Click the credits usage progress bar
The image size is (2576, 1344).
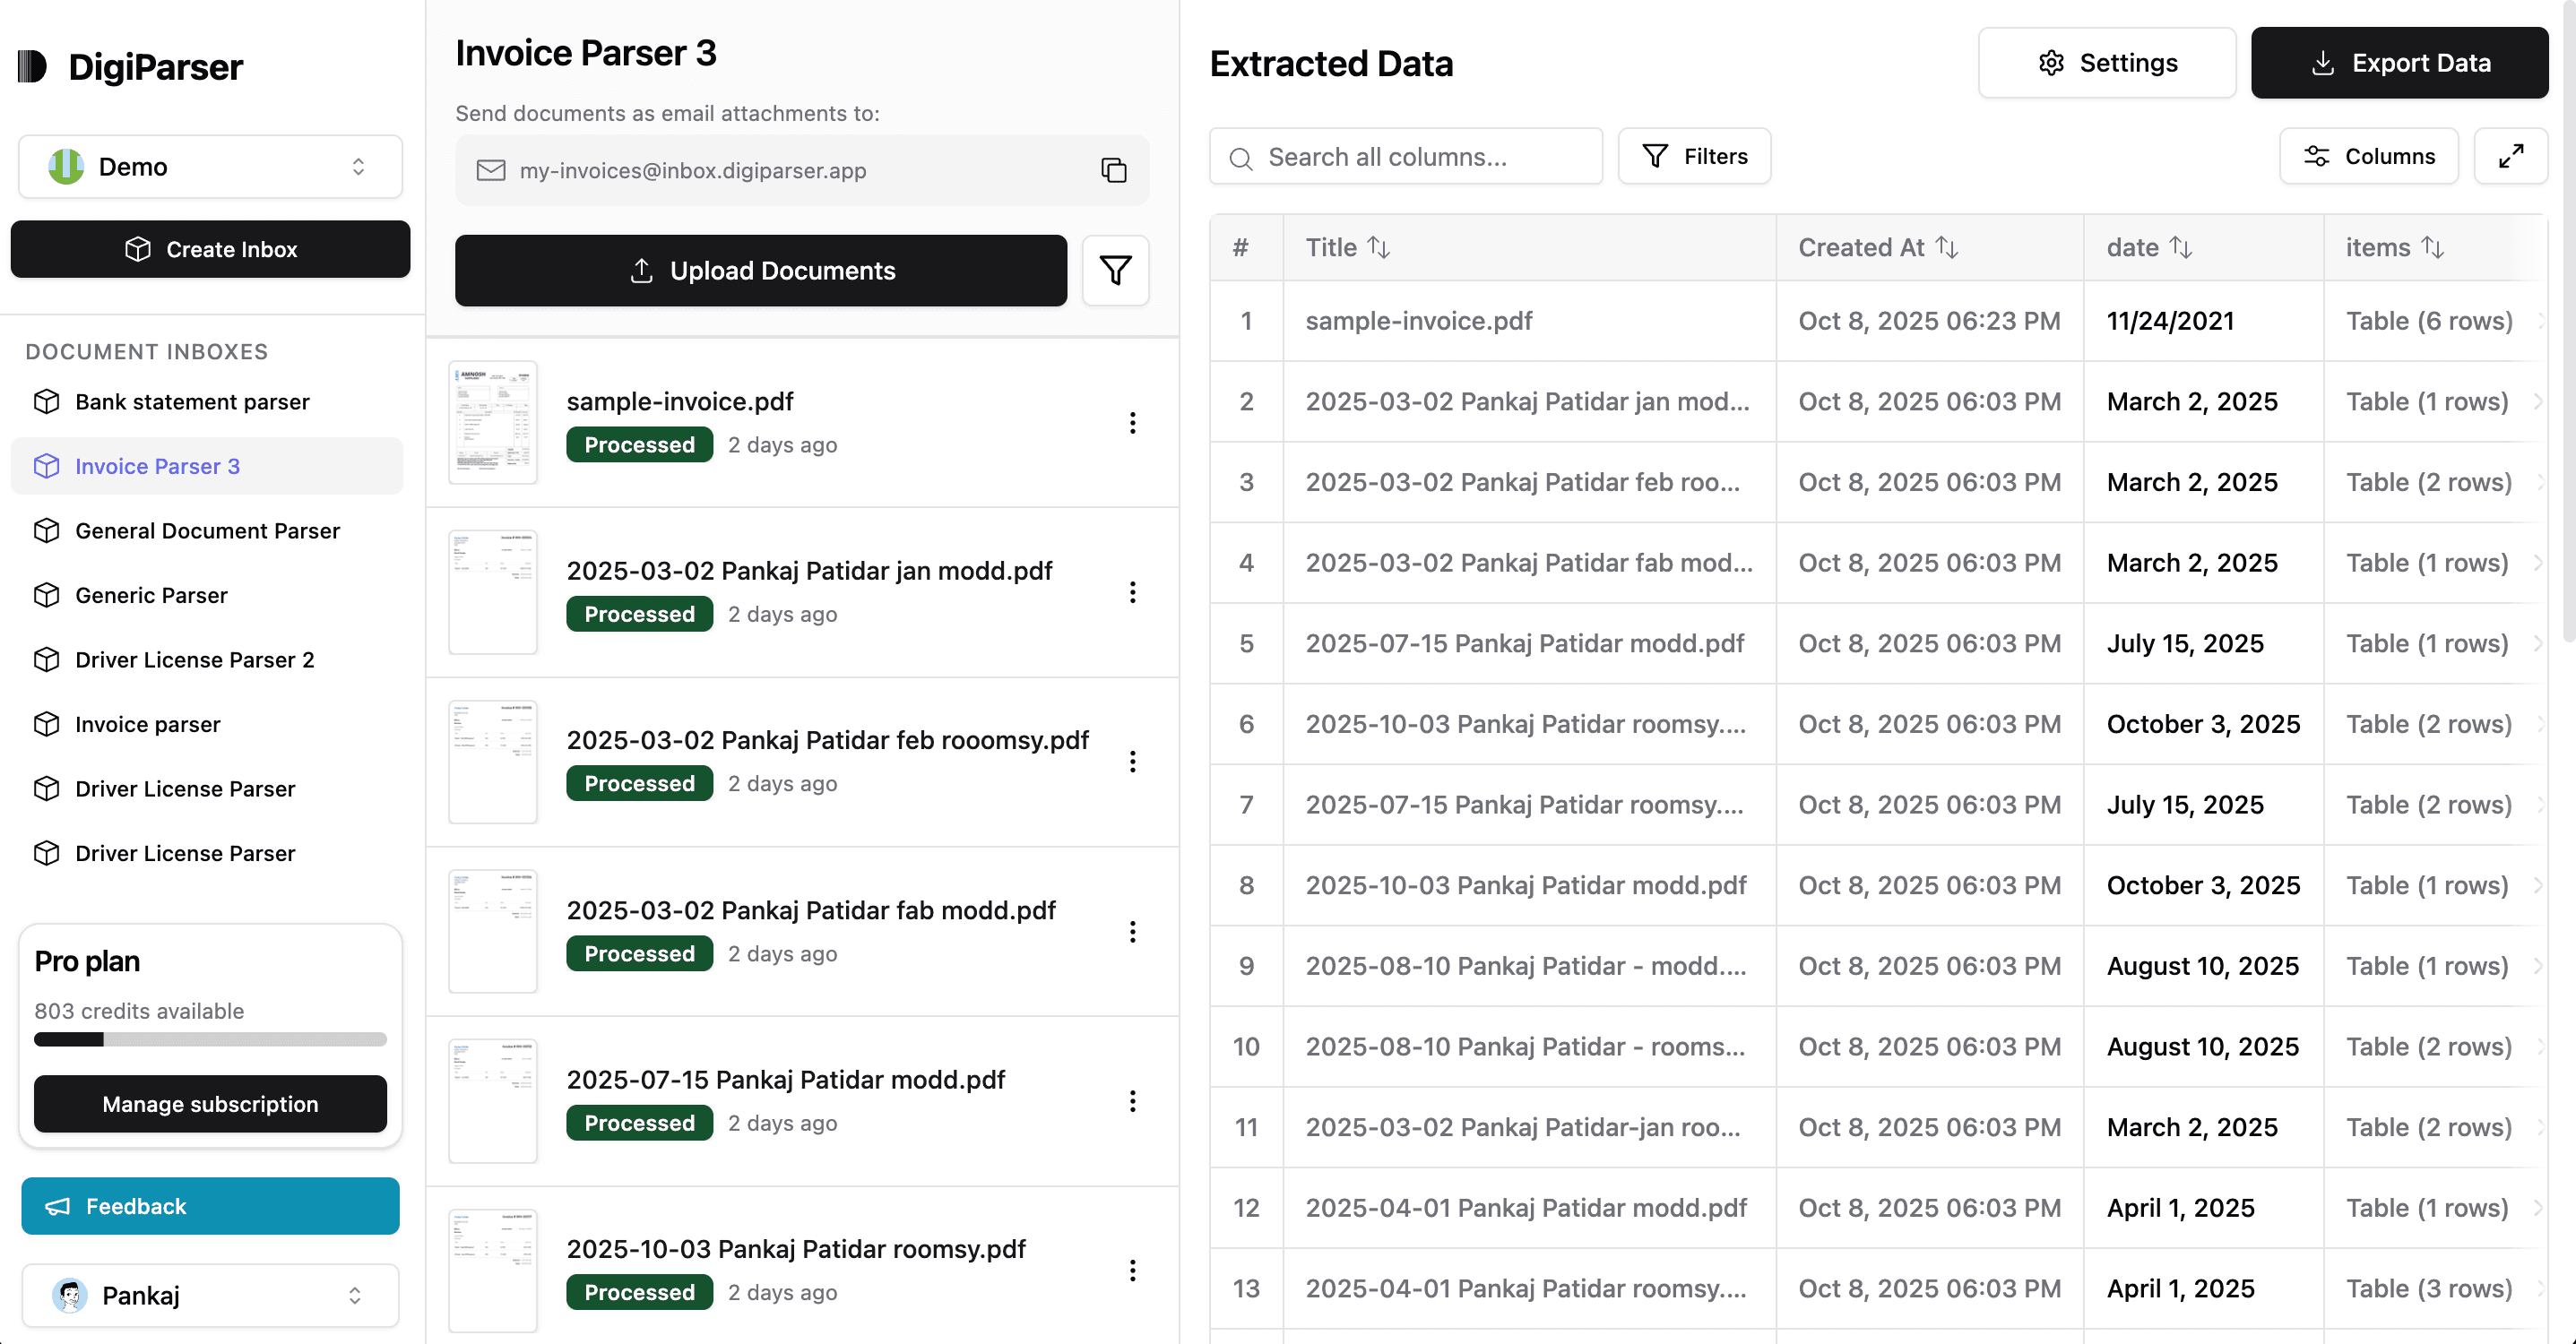click(x=209, y=1039)
